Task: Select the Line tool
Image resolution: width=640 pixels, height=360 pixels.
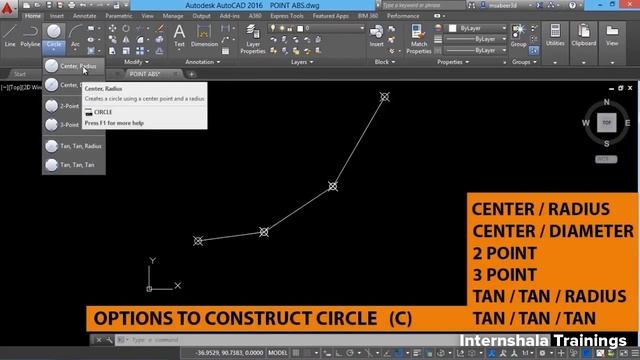Action: (10, 35)
